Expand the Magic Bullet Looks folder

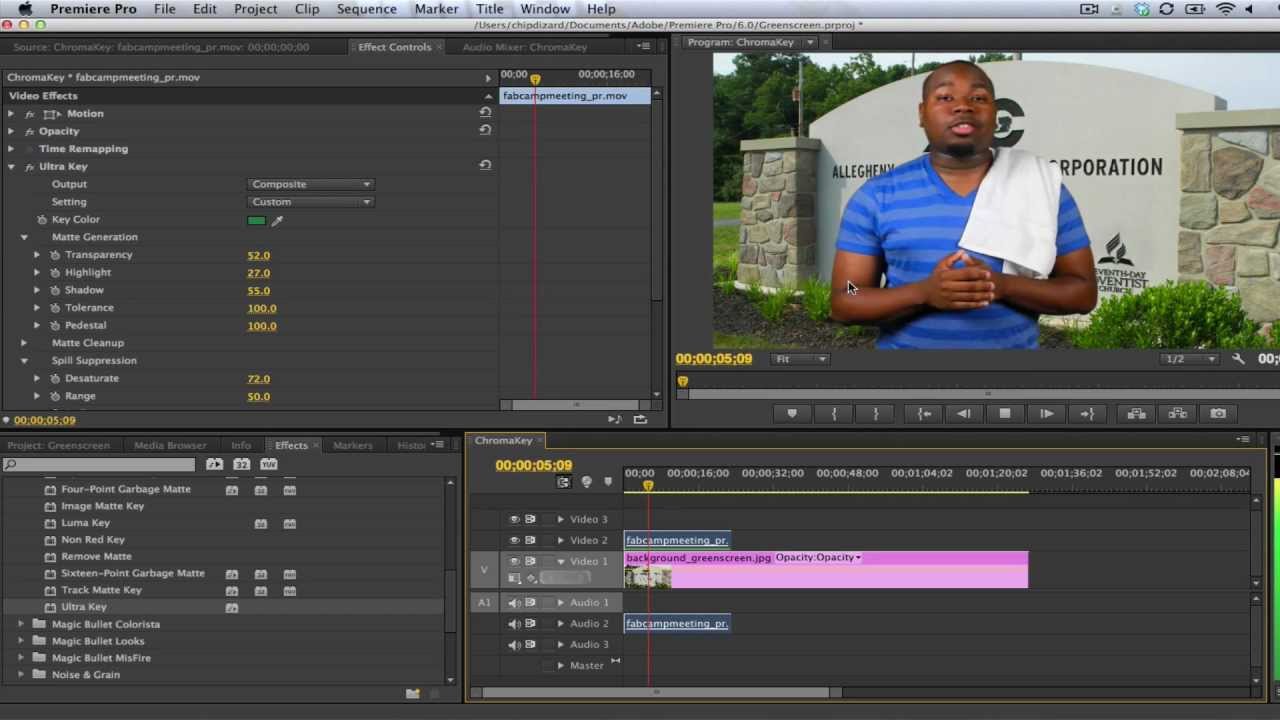(x=21, y=641)
